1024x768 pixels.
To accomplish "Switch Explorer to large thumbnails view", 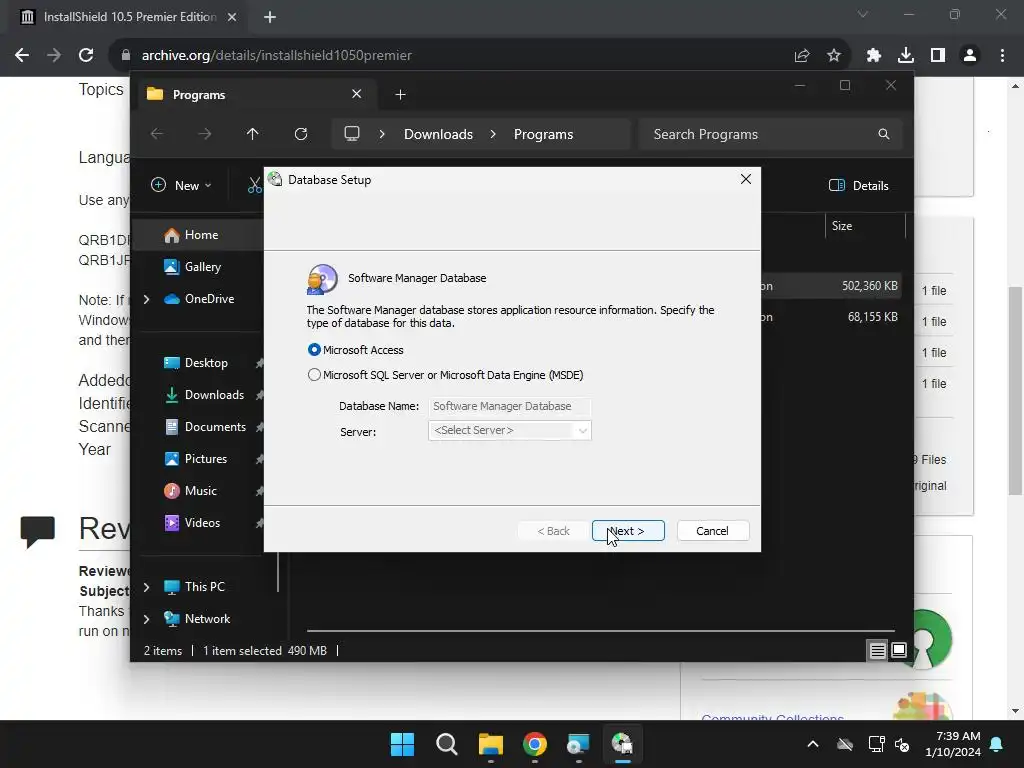I will pyautogui.click(x=899, y=650).
